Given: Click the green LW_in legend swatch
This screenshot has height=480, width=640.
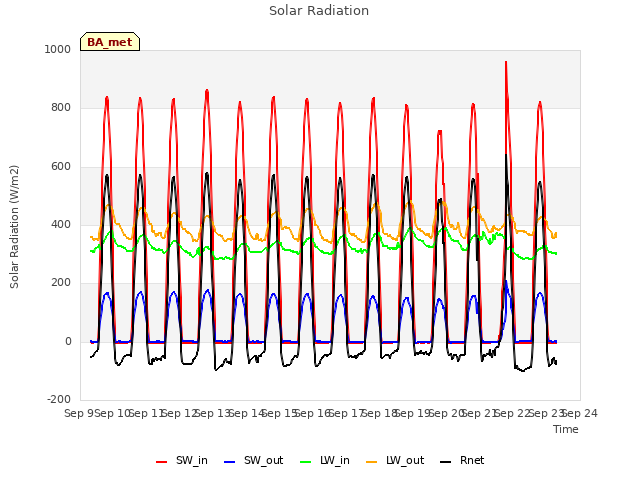Looking at the screenshot, I should pos(306,462).
